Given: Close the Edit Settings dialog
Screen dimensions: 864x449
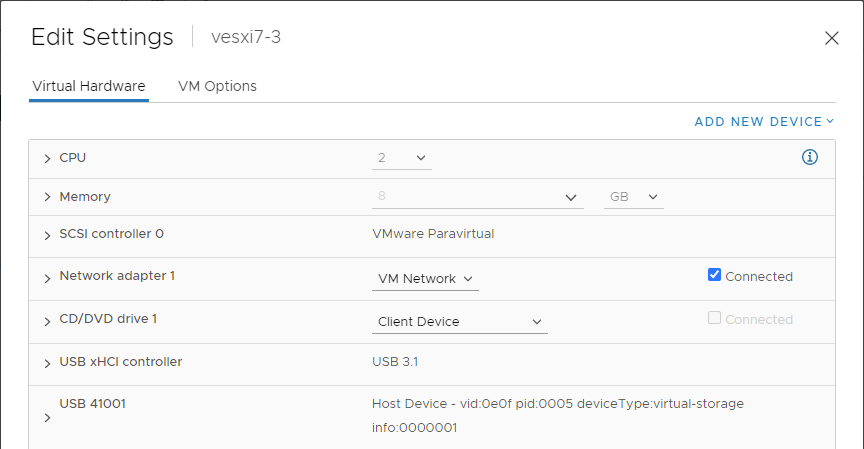Looking at the screenshot, I should pyautogui.click(x=831, y=38).
